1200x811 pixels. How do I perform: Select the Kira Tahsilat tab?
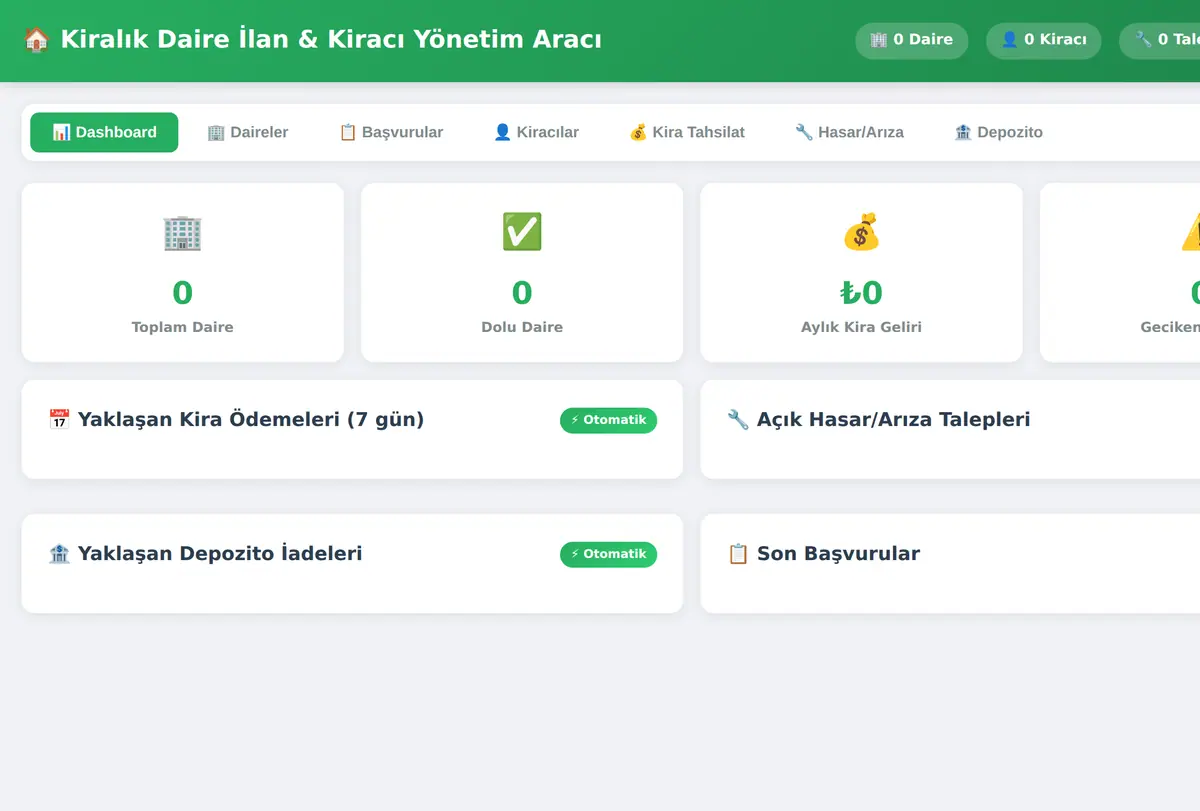[686, 132]
